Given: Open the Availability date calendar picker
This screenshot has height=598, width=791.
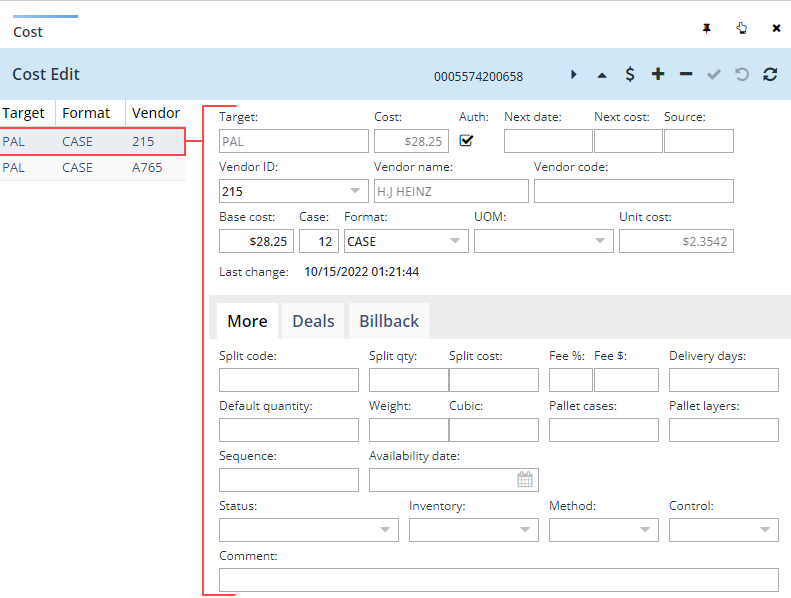Looking at the screenshot, I should (x=524, y=480).
